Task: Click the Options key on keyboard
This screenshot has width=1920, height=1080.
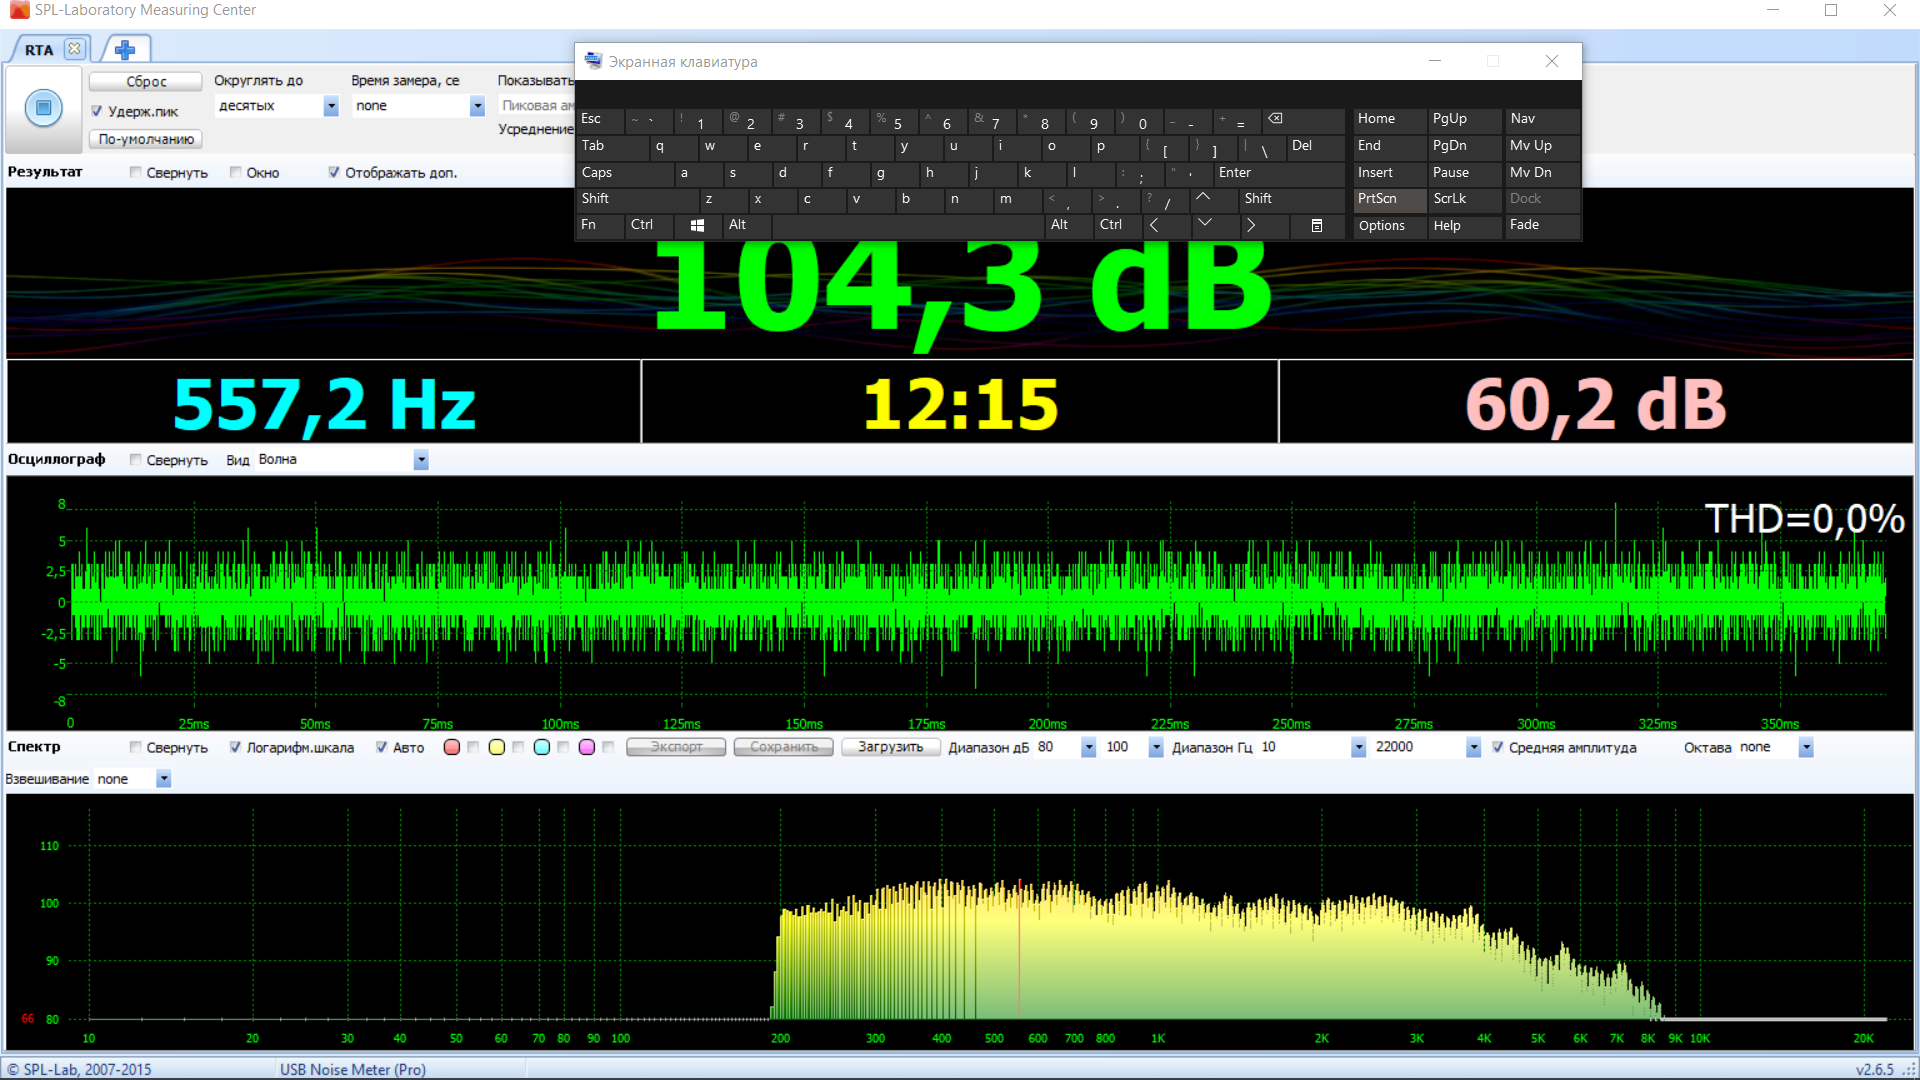Action: coord(1382,226)
